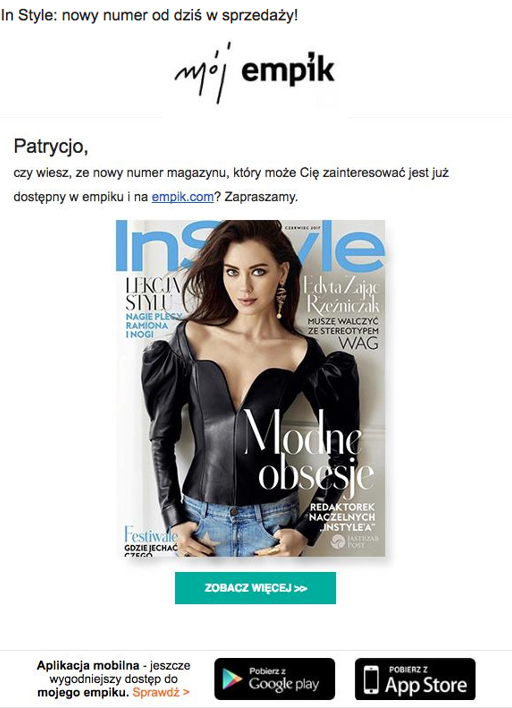
Task: Click the "Lekcja stylu" text on cover
Action: tap(152, 293)
